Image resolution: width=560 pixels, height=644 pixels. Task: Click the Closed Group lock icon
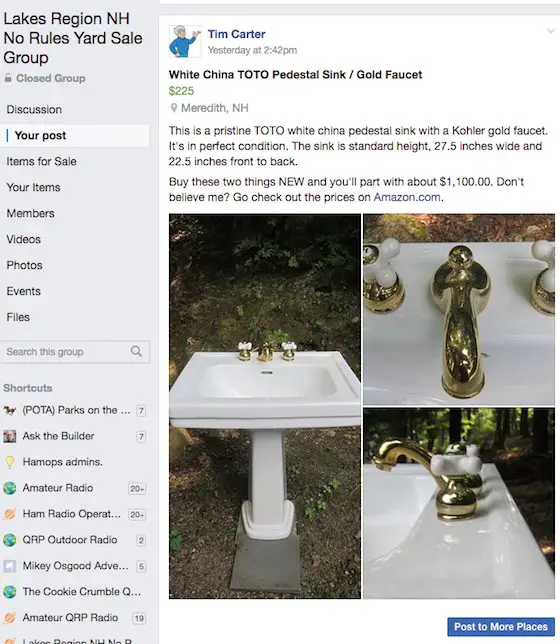point(8,78)
